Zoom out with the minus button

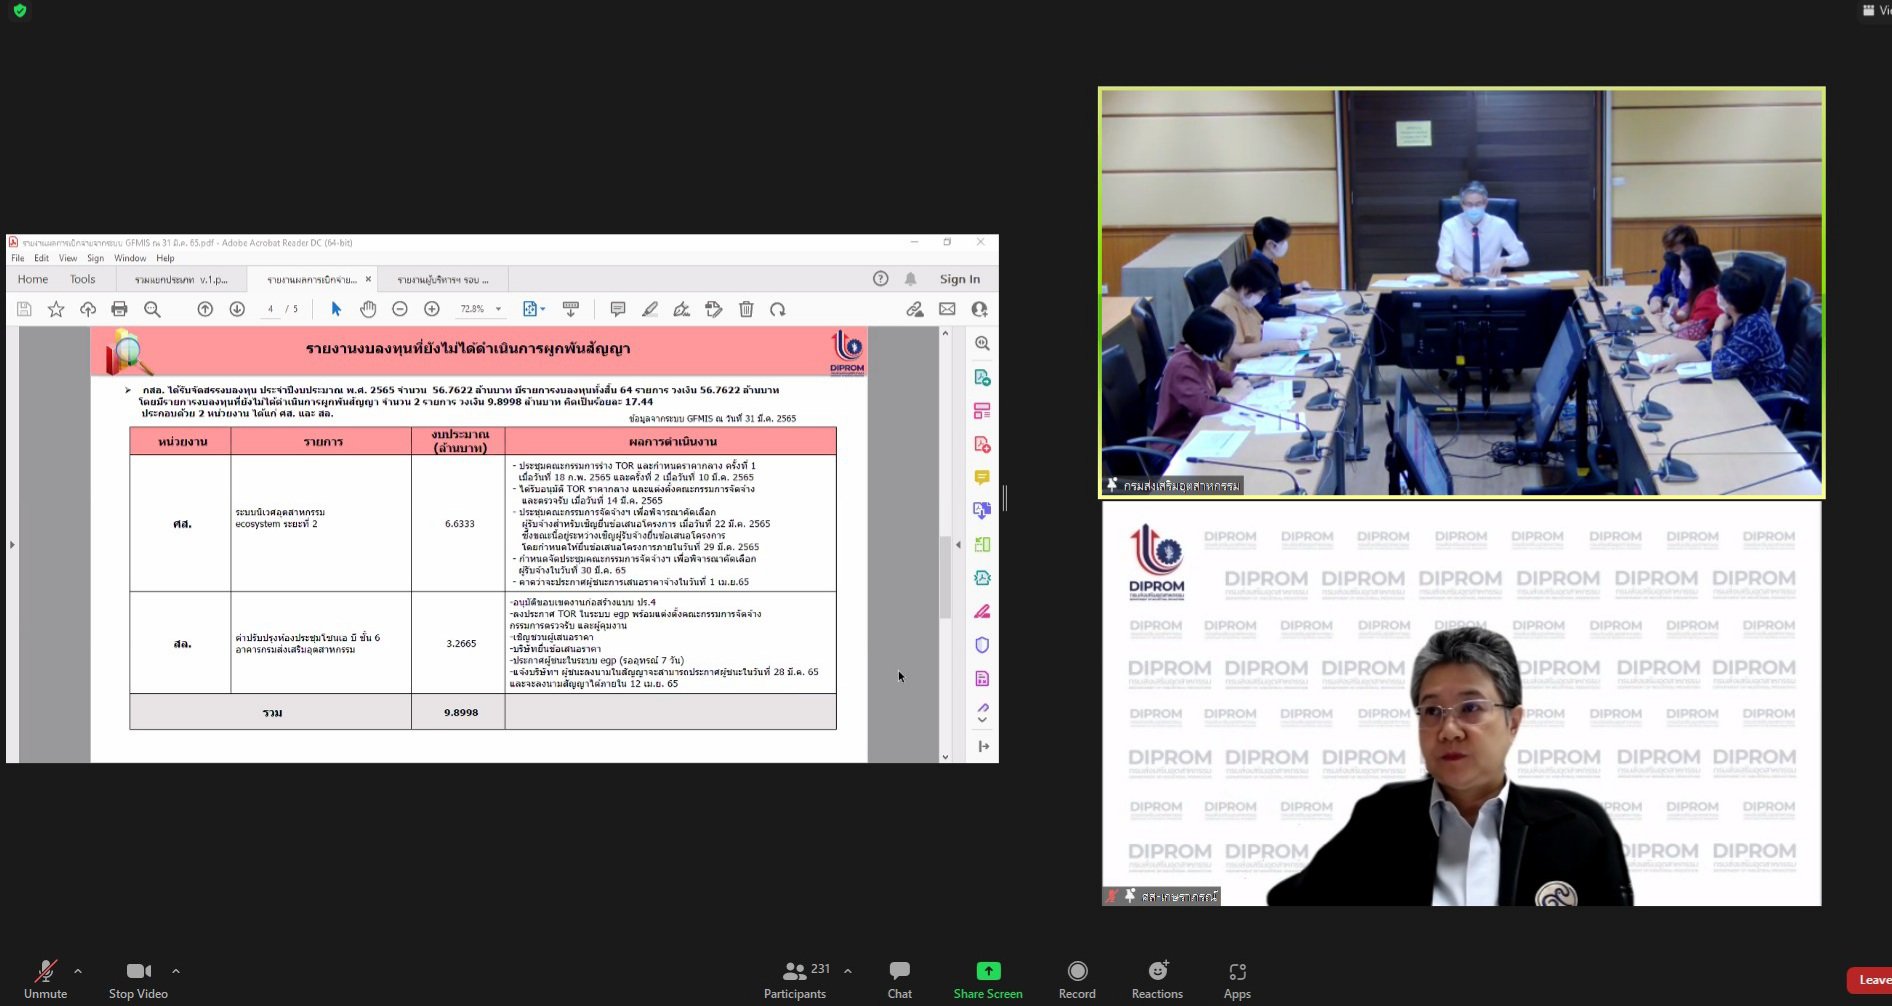(400, 310)
